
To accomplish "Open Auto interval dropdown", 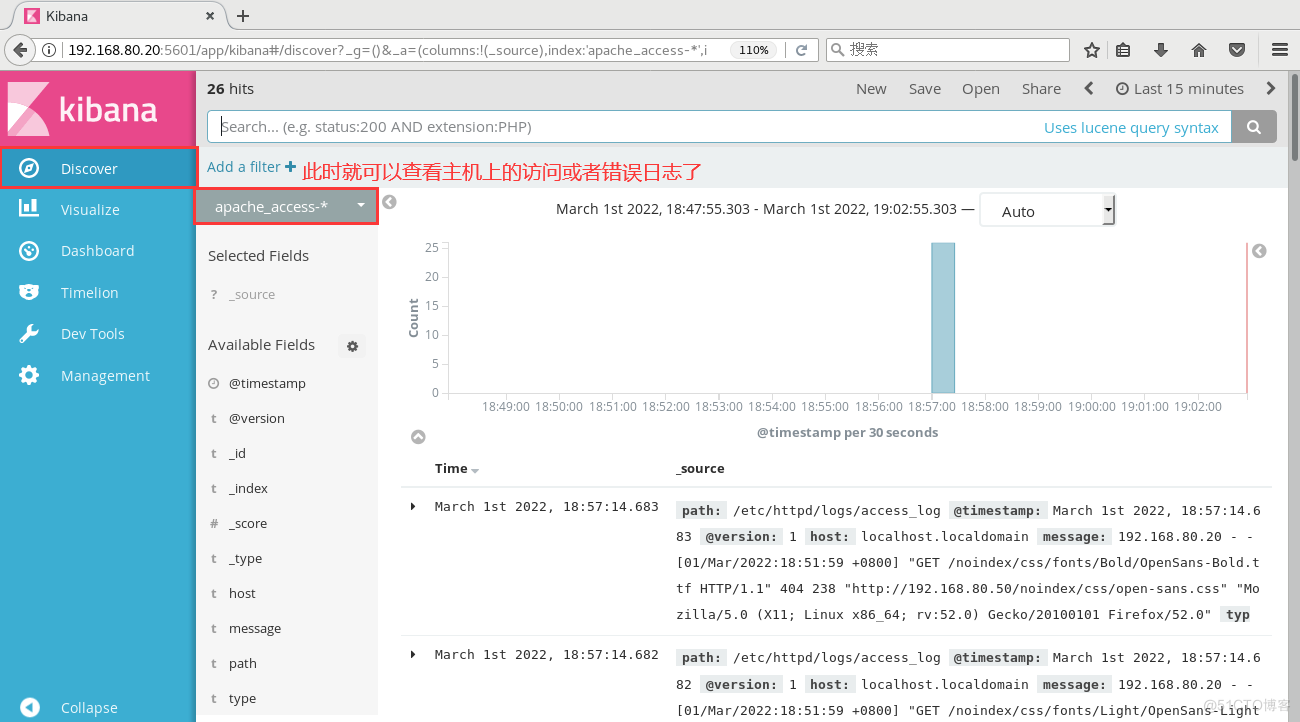I will point(1047,210).
